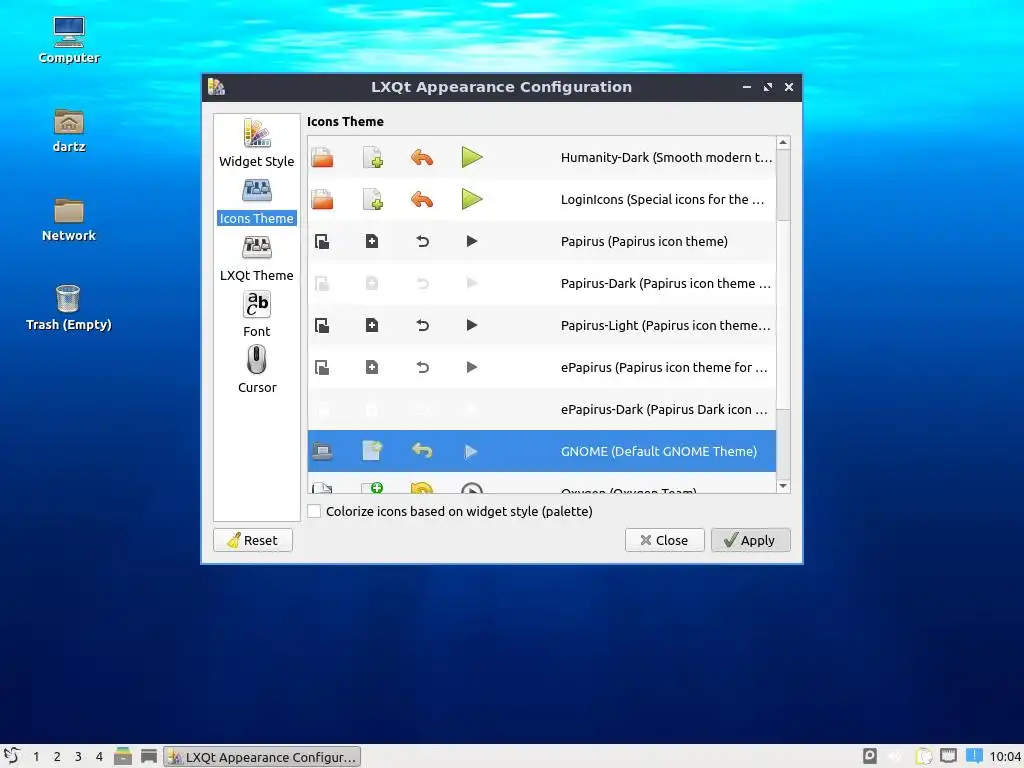This screenshot has height=768, width=1024.
Task: Click Humanity-Dark new document preview icon
Action: click(372, 157)
